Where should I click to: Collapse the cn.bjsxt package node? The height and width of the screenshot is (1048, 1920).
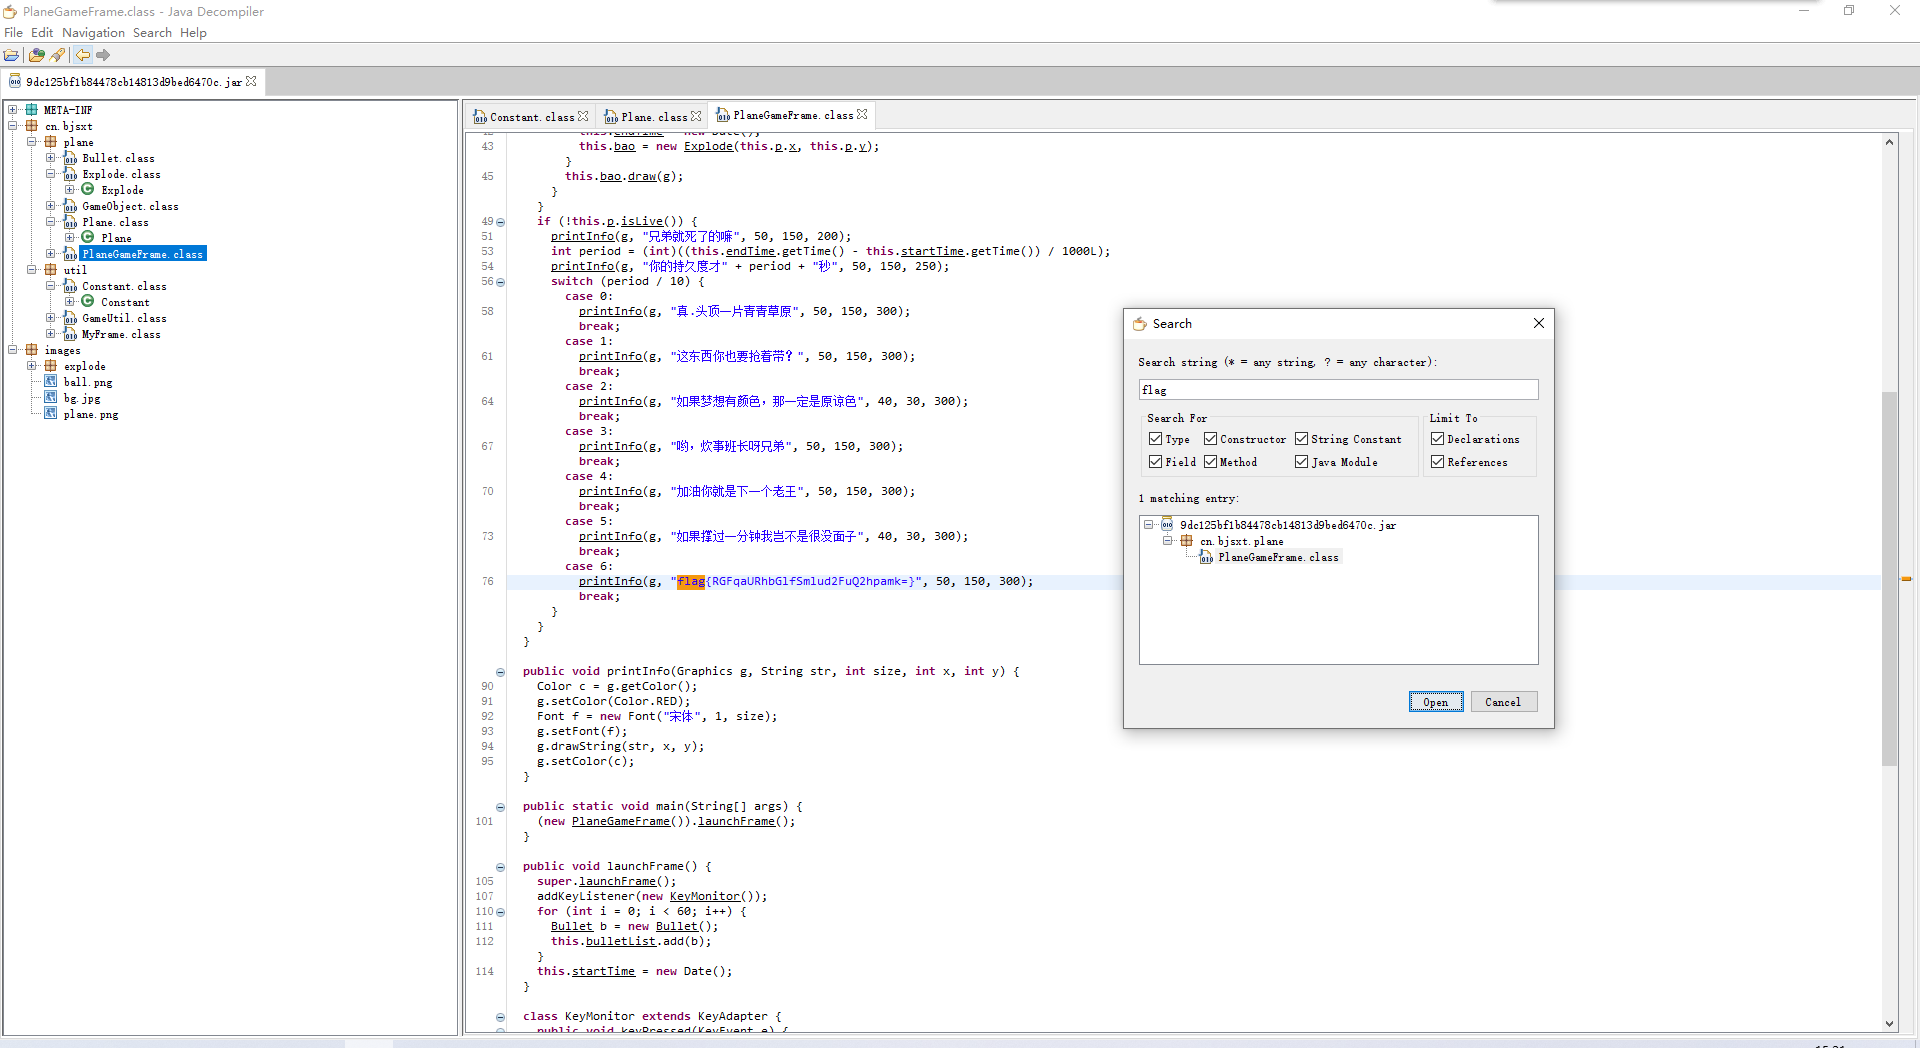pyautogui.click(x=13, y=126)
